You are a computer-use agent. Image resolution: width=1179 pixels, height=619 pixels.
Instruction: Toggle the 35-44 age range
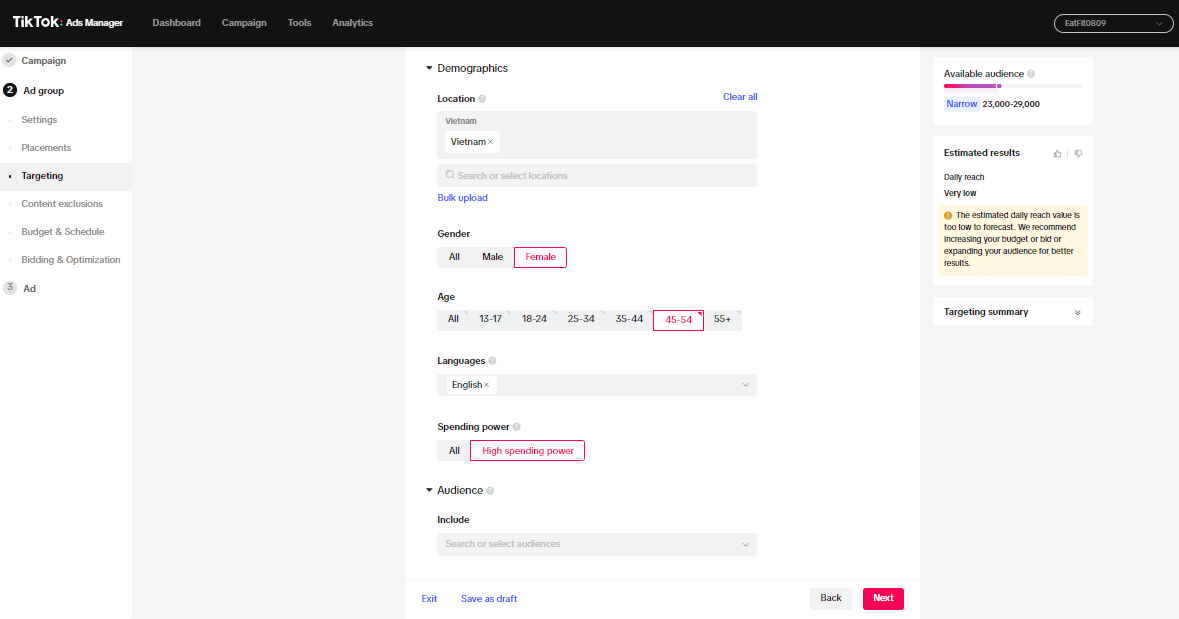tap(629, 320)
